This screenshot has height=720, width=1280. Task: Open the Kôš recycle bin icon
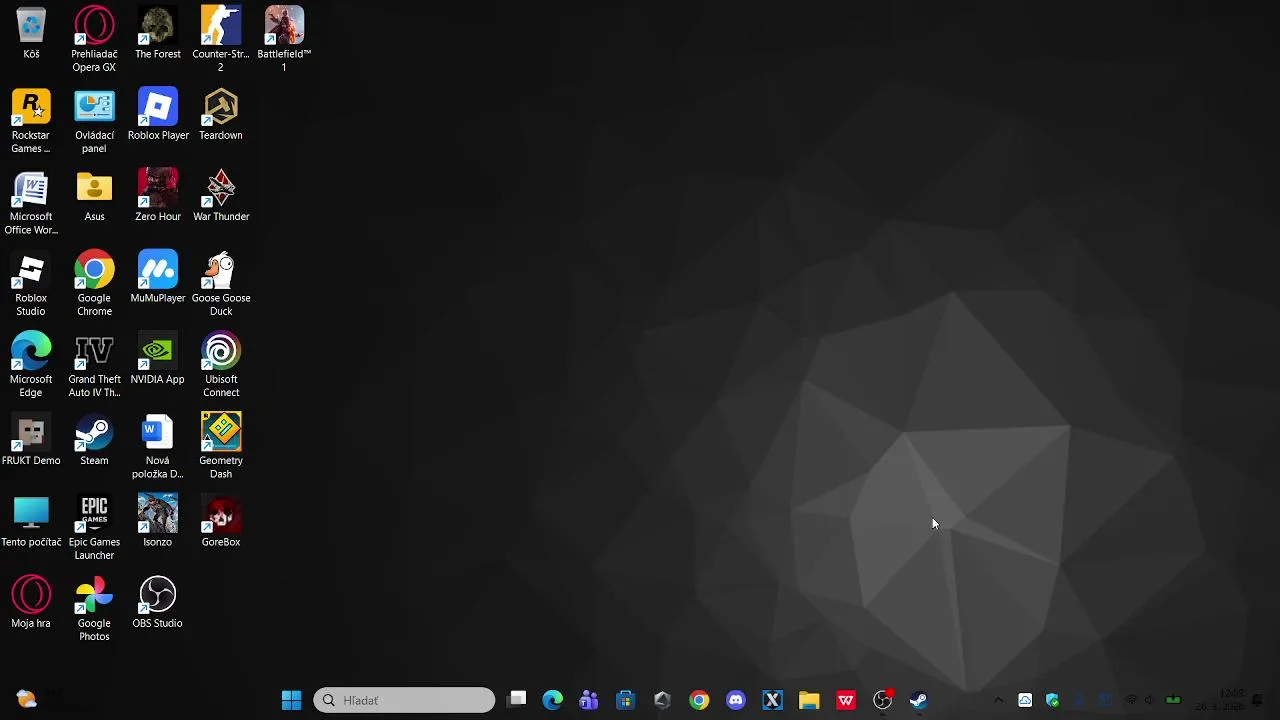coord(31,34)
